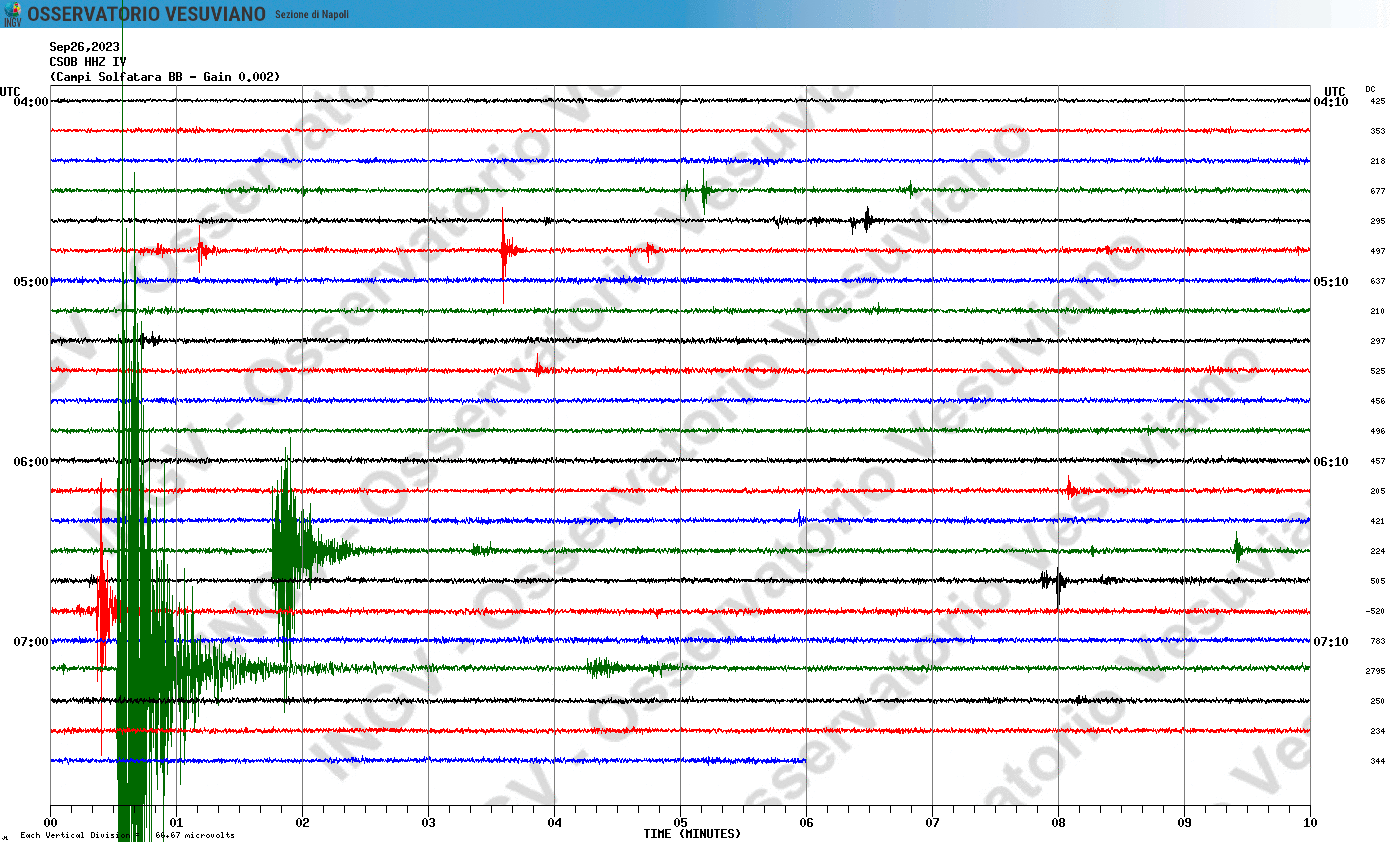This screenshot has width=1390, height=849.
Task: Click minute tick label 00
Action: pos(50,823)
